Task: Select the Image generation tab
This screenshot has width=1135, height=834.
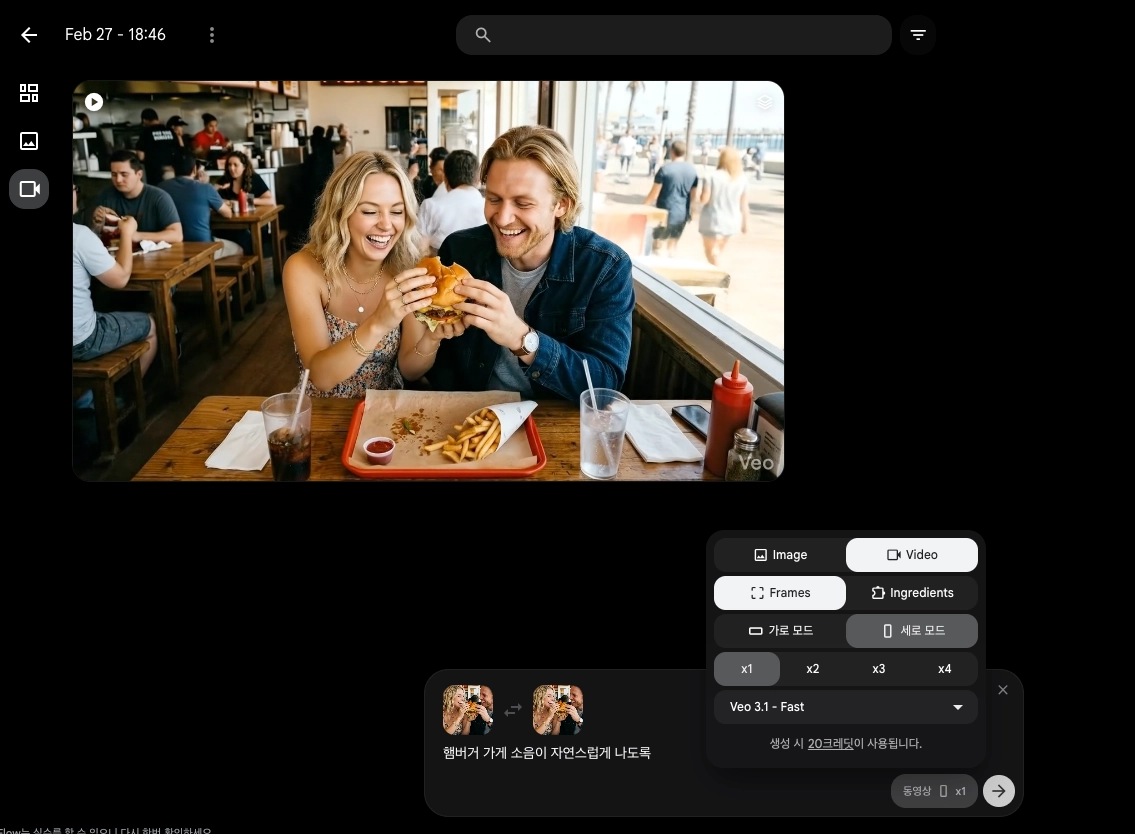Action: click(x=780, y=555)
